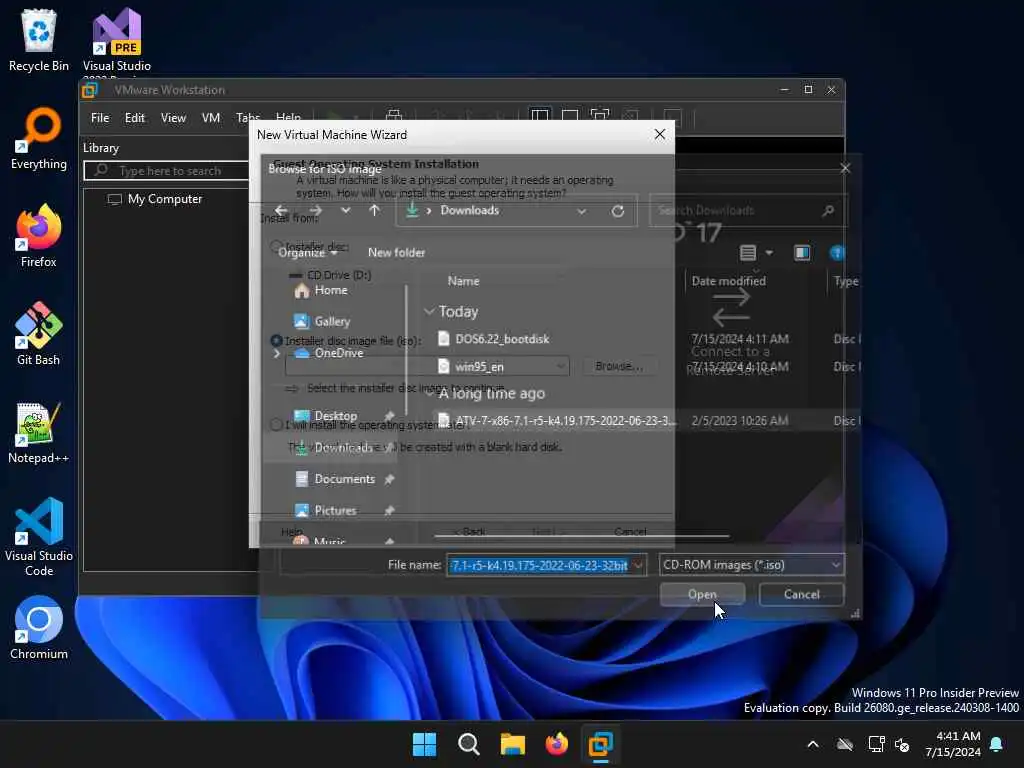Select the DOS6.22_bootdisk file

click(x=502, y=339)
